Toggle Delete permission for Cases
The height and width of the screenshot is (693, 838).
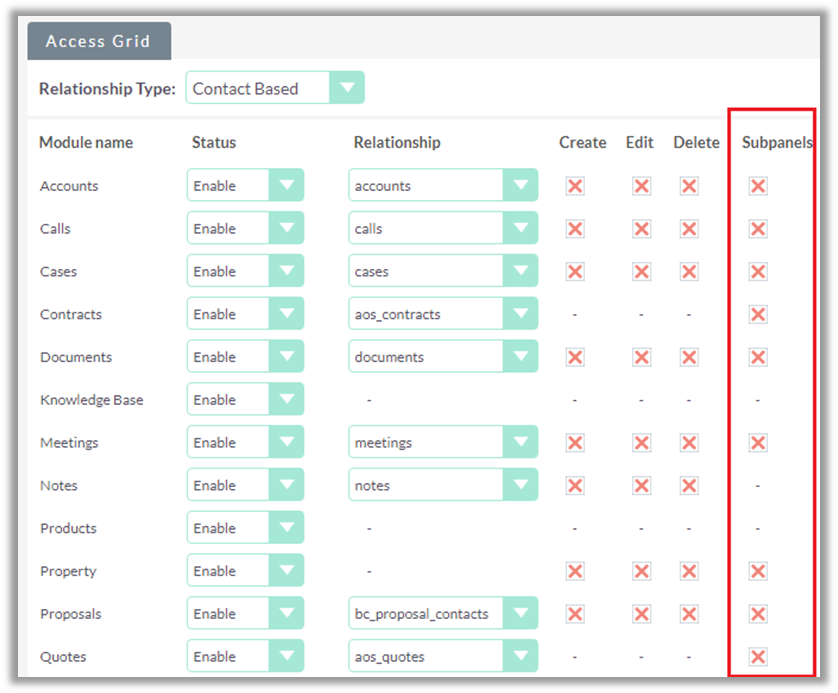click(x=689, y=272)
